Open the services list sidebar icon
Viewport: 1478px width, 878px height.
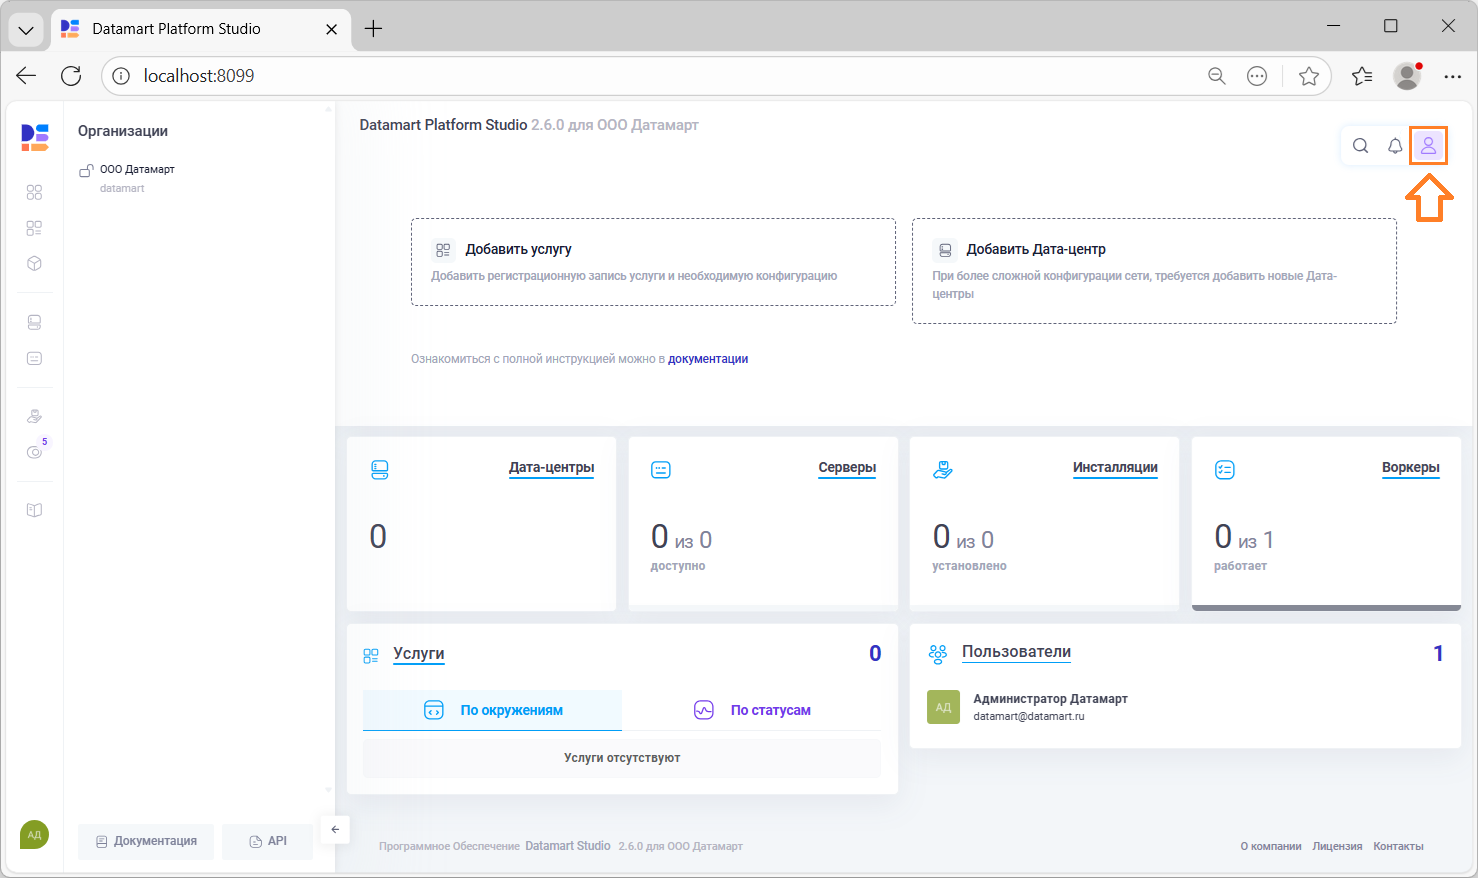pyautogui.click(x=34, y=228)
